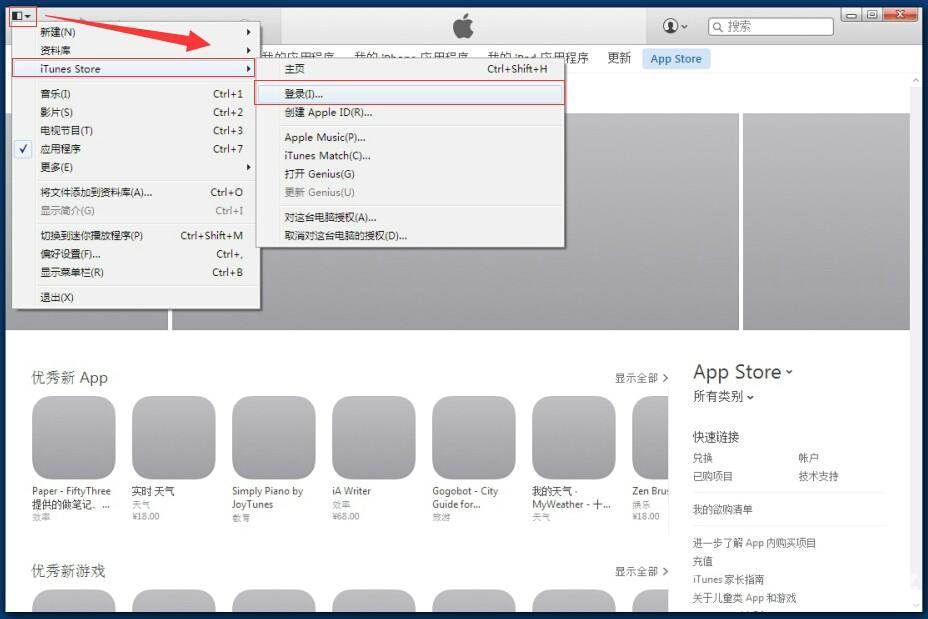Click the Gogobot - City Guide app icon
This screenshot has height=619, width=928.
pos(473,437)
